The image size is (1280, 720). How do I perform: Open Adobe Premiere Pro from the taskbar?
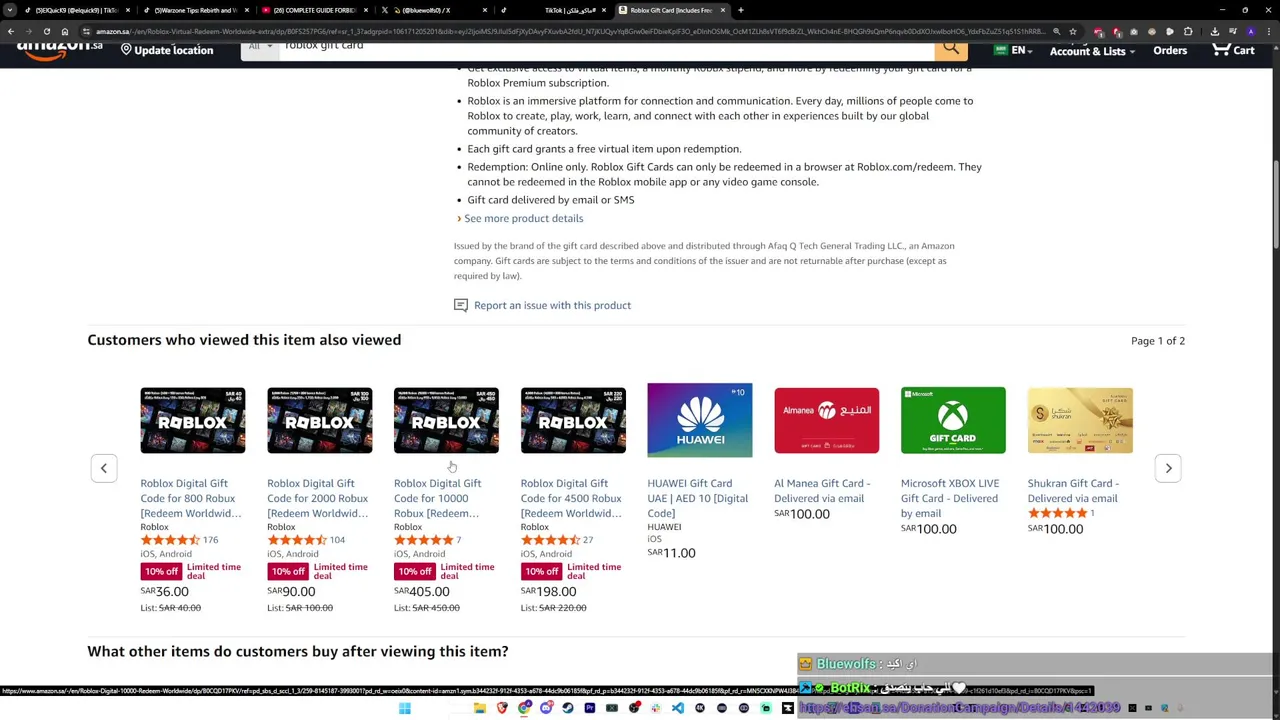coord(590,708)
